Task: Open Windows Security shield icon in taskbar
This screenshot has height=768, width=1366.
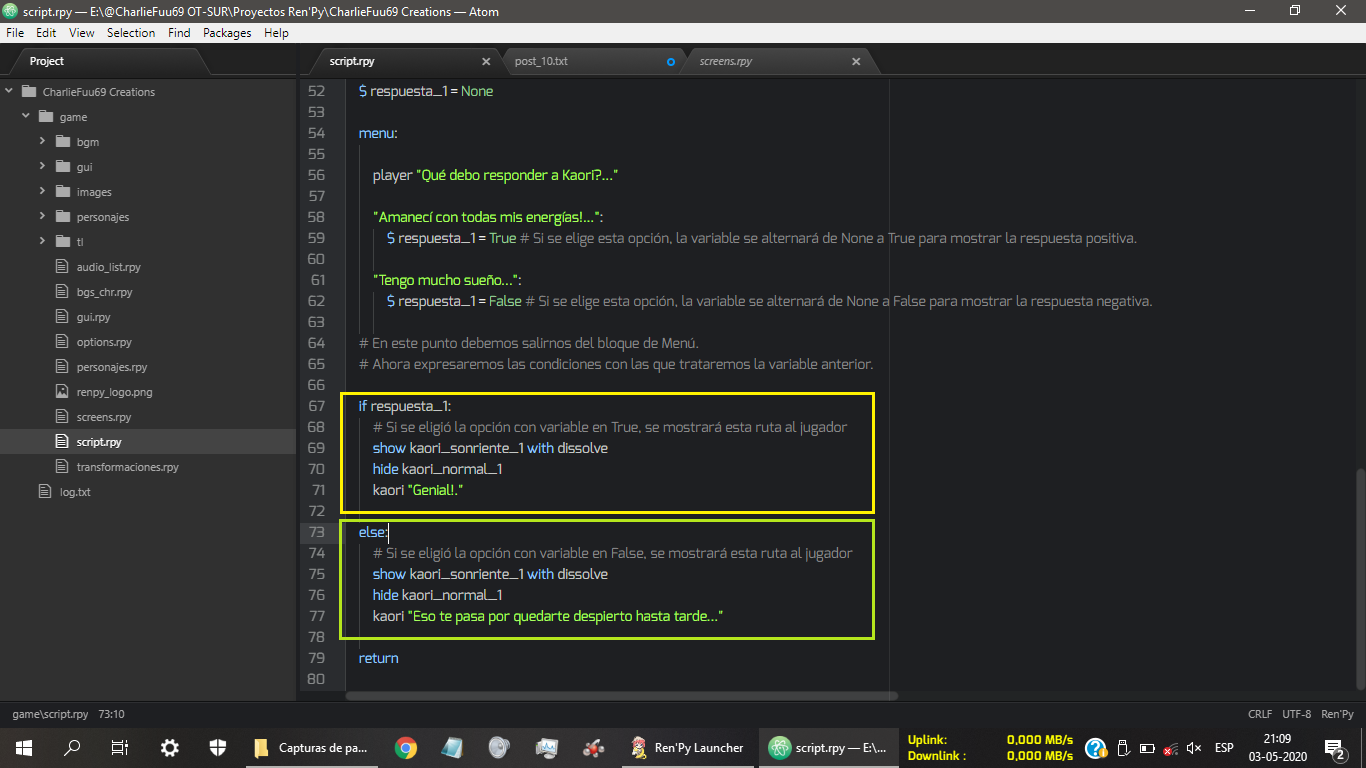Action: pos(218,747)
